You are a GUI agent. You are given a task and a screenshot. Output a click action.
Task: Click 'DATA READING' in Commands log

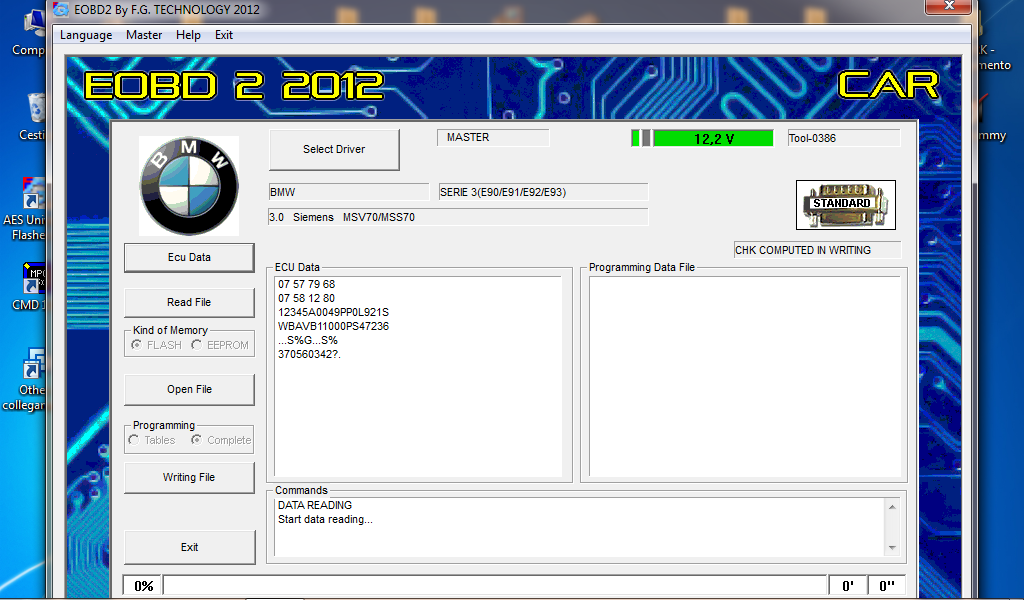coord(315,505)
